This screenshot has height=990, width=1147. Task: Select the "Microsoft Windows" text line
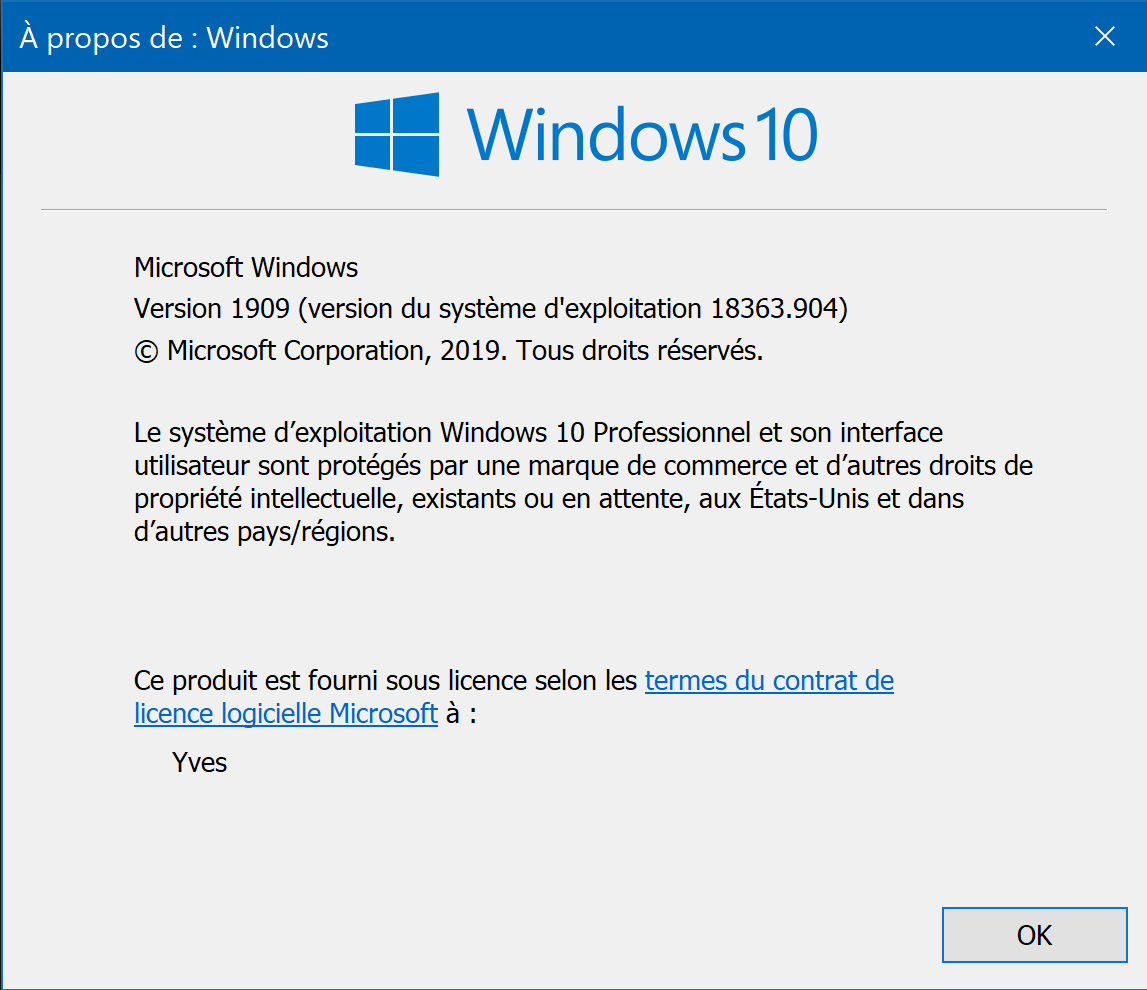246,268
